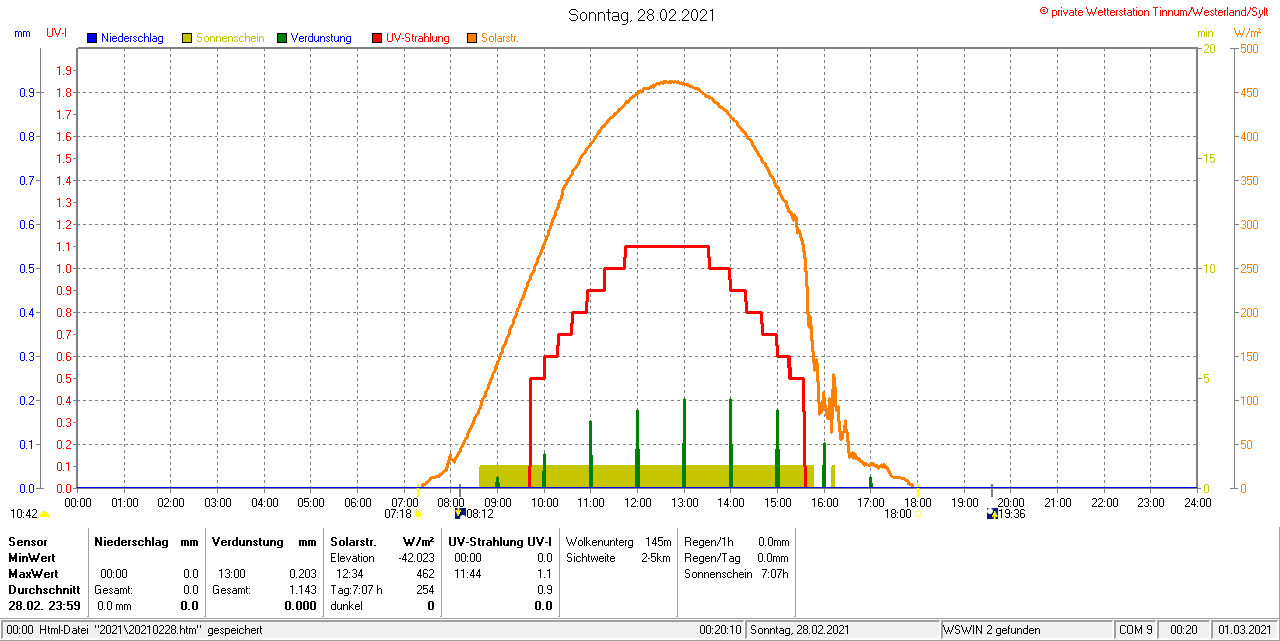Click the sunrise sun icon at 07:18
The height and width of the screenshot is (641, 1280).
click(419, 514)
